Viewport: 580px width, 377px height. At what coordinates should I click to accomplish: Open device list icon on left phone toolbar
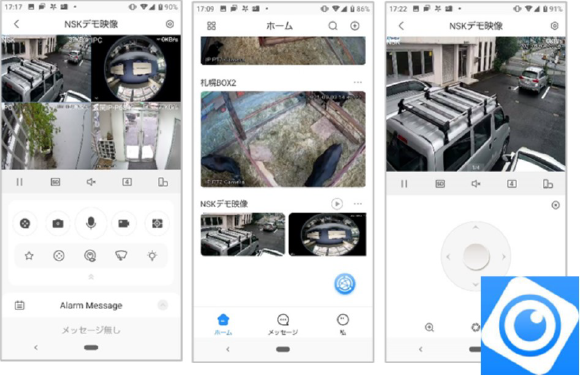pos(163,182)
